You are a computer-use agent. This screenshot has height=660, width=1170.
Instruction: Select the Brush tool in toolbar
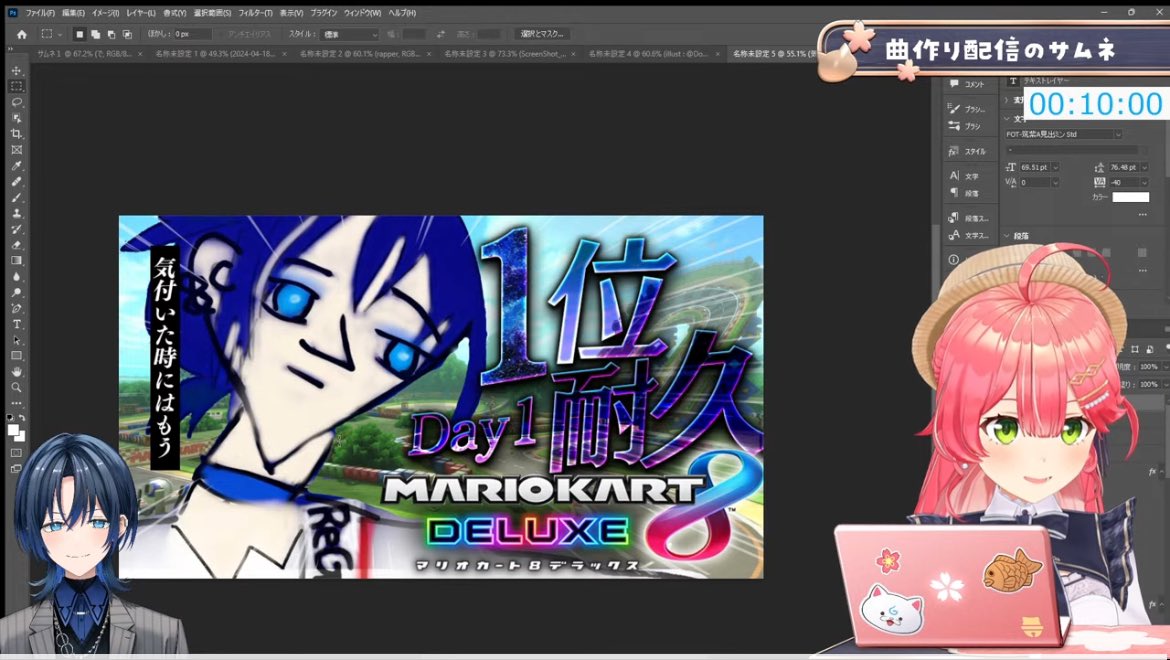coord(16,198)
